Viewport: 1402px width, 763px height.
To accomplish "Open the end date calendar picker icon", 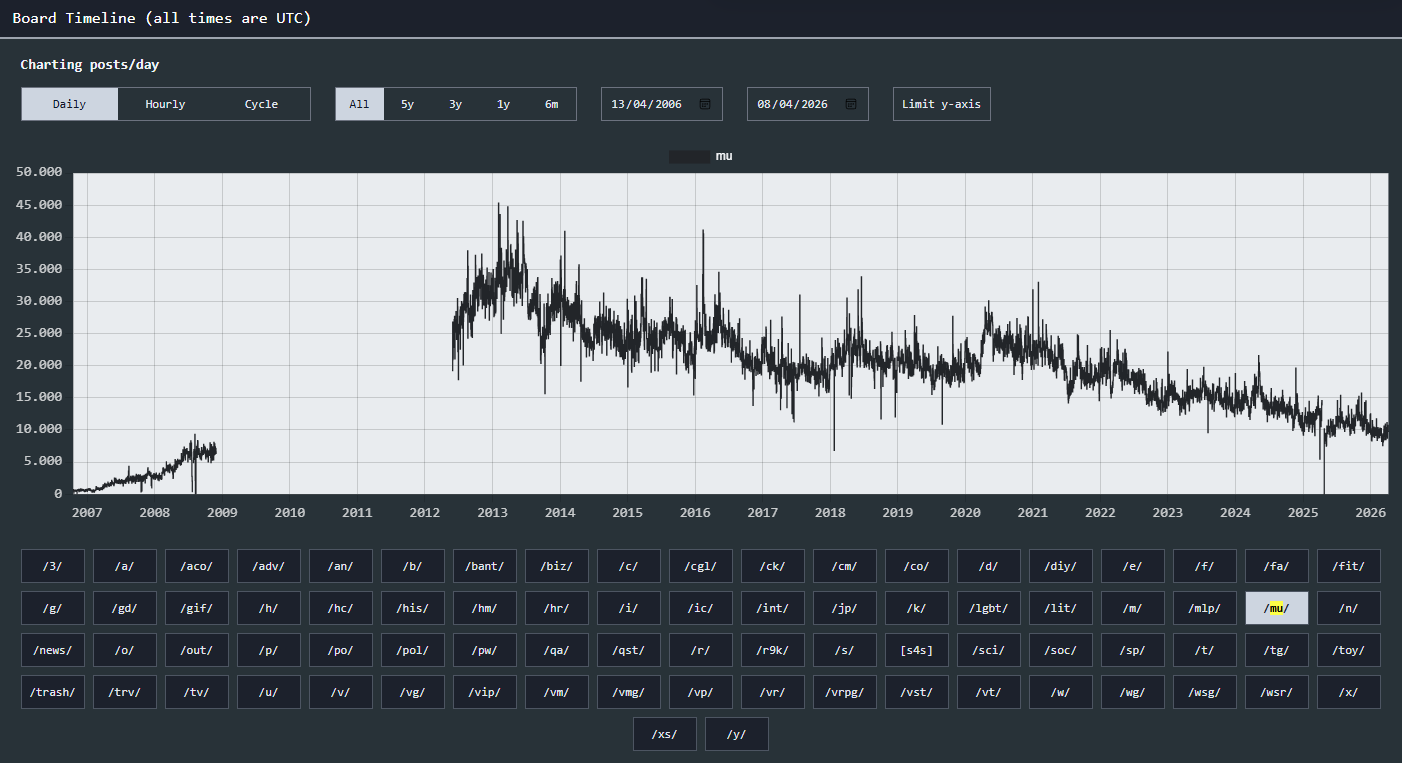I will (851, 104).
